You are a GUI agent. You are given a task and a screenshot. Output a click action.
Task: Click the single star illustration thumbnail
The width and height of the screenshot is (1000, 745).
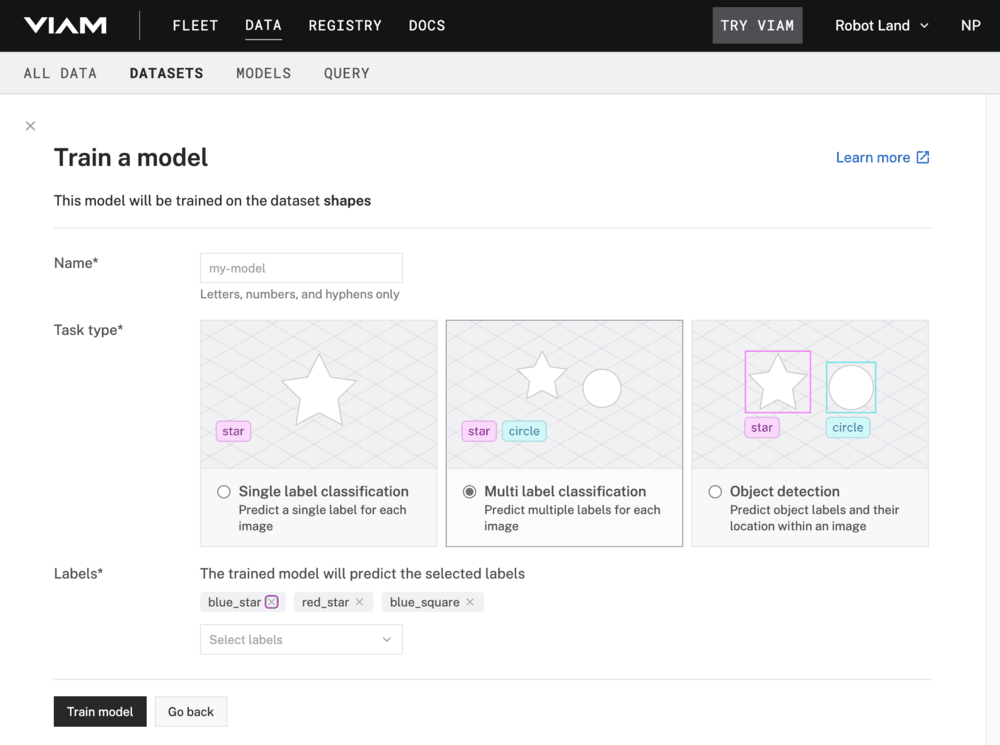coord(319,394)
